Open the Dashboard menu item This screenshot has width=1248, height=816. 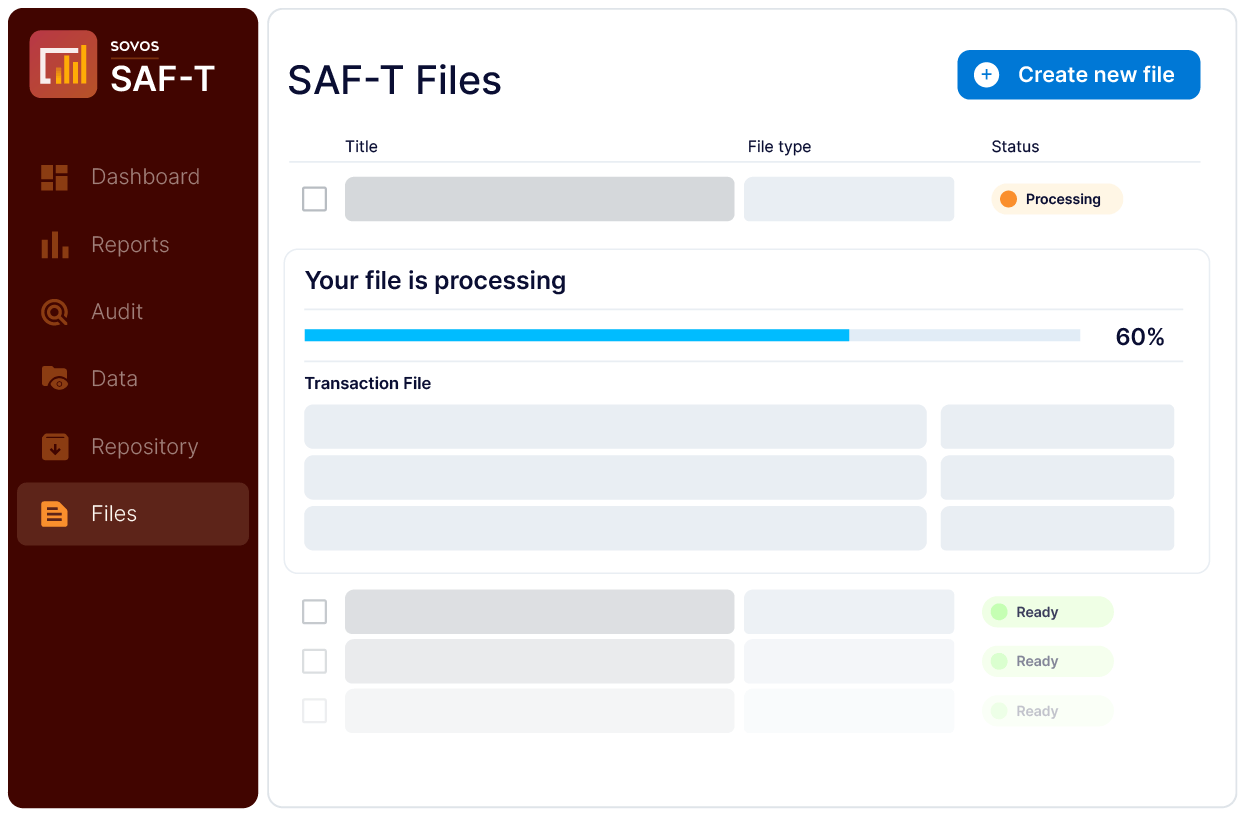coord(145,177)
